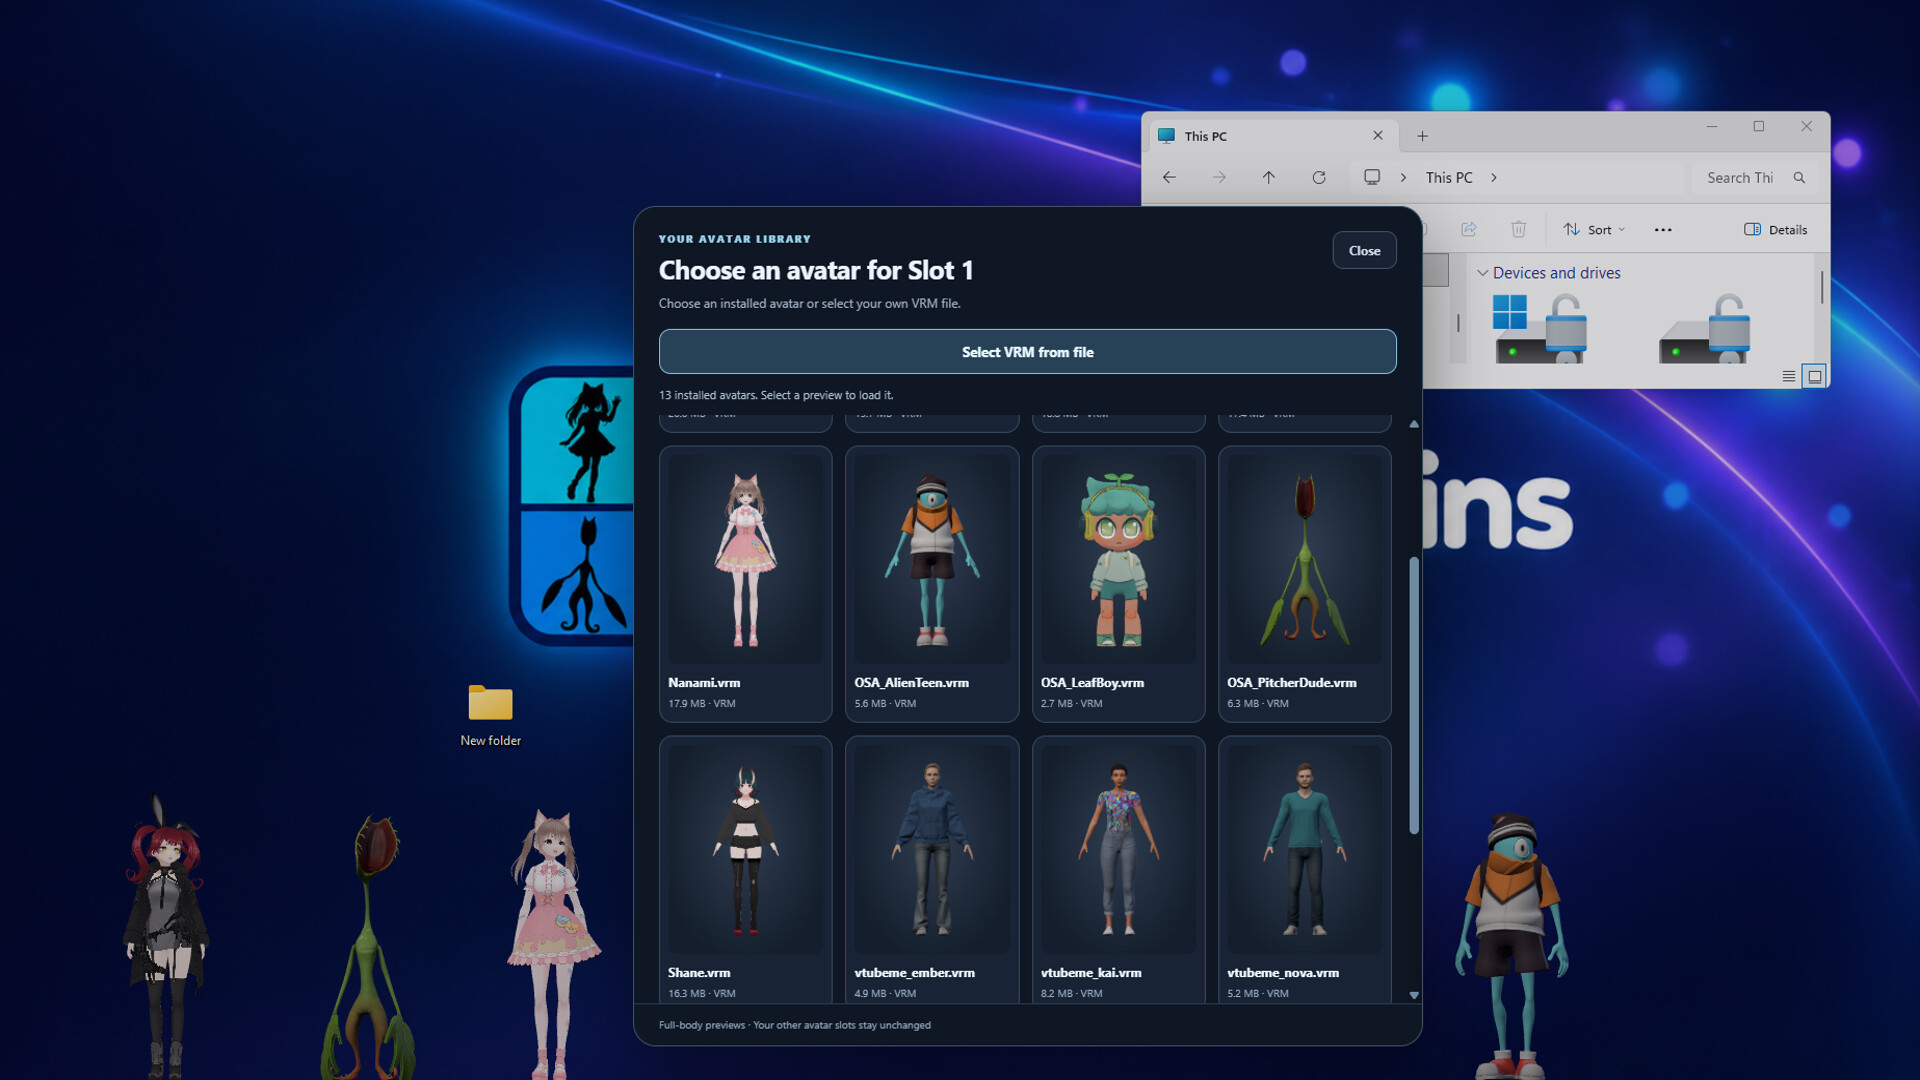Click the red-haired desktop avatar
This screenshot has height=1080, width=1920.
point(165,935)
